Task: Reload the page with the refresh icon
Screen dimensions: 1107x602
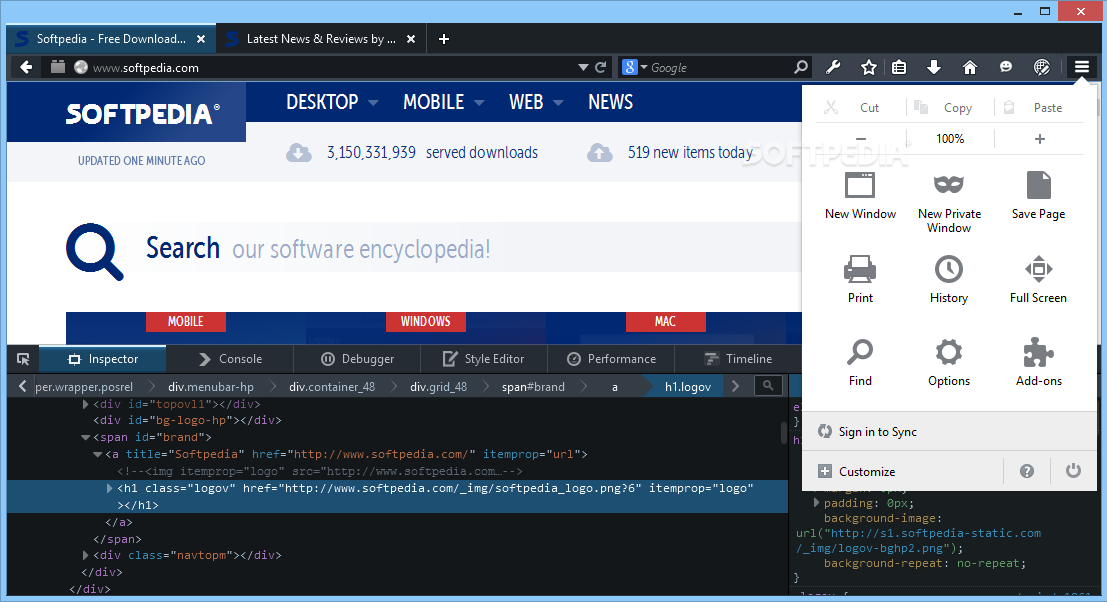Action: (x=601, y=68)
